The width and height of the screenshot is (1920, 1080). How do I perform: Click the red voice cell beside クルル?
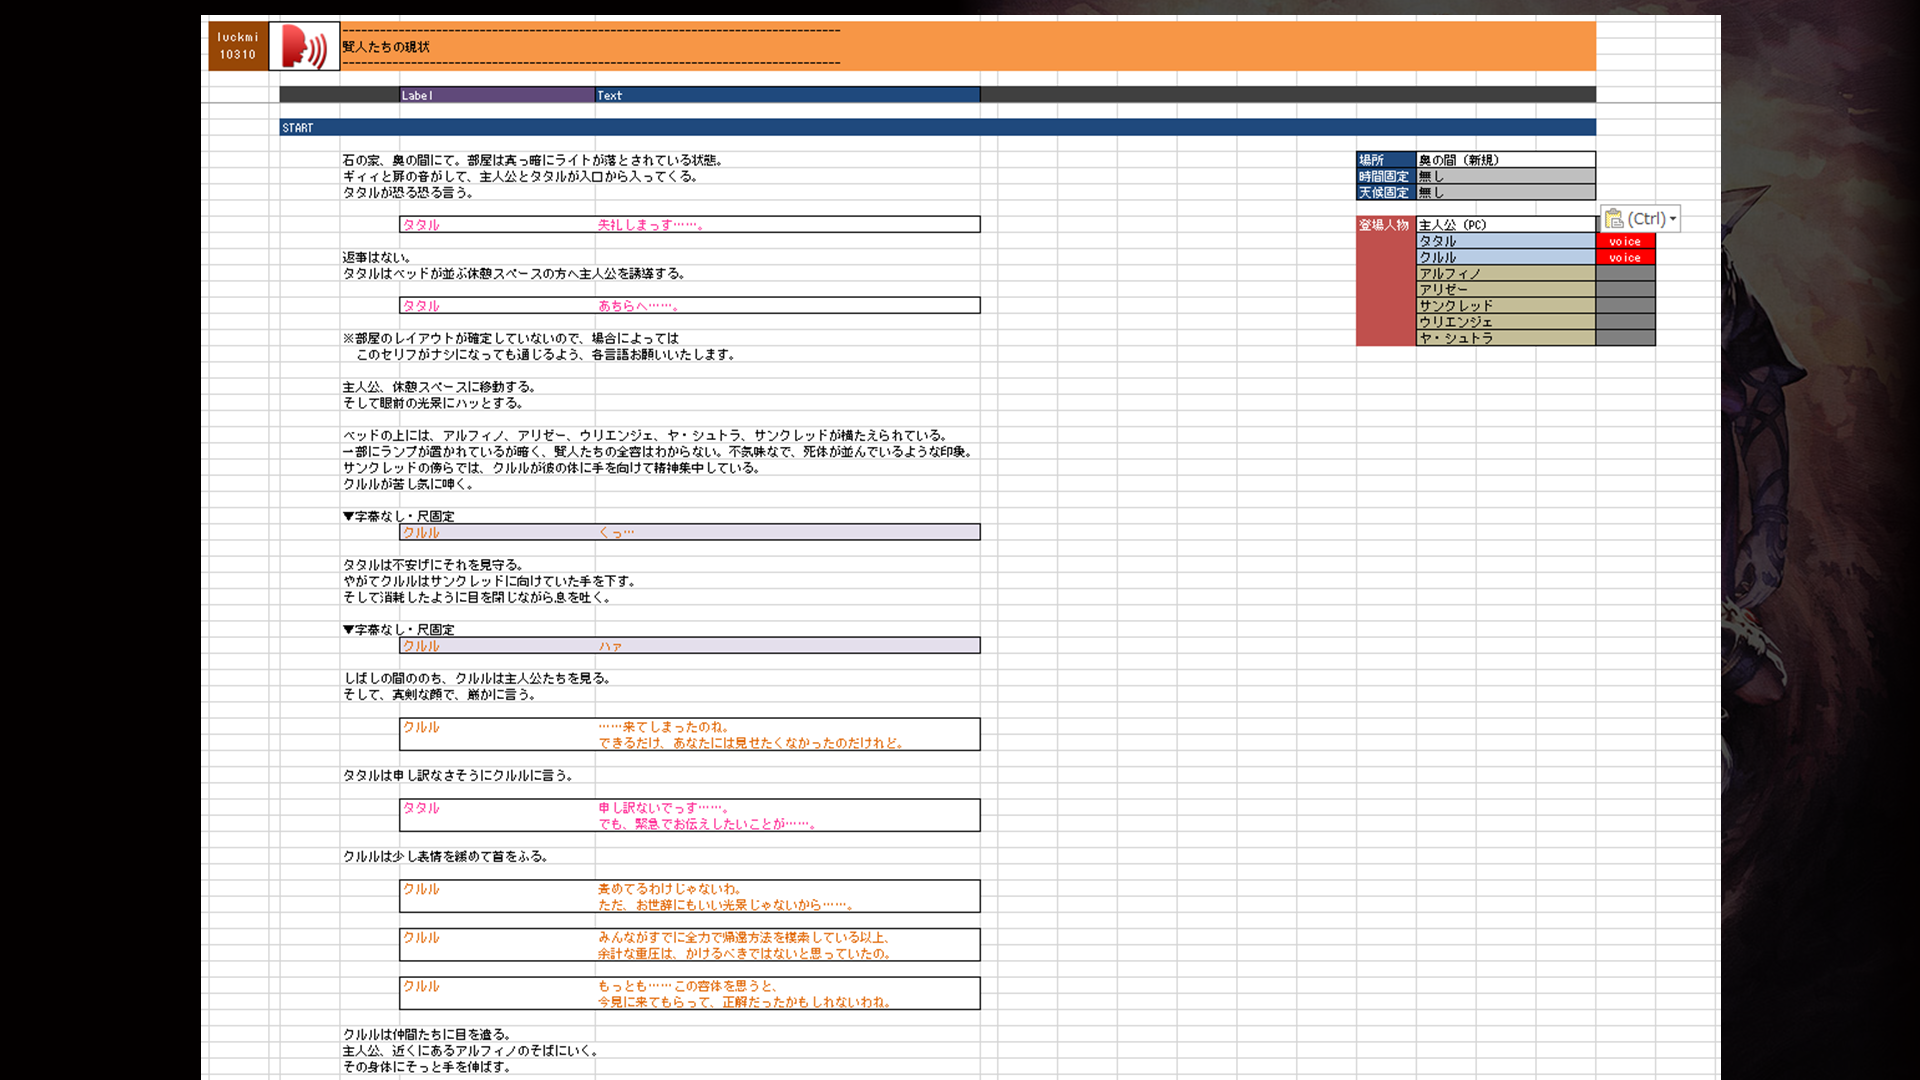point(1625,258)
